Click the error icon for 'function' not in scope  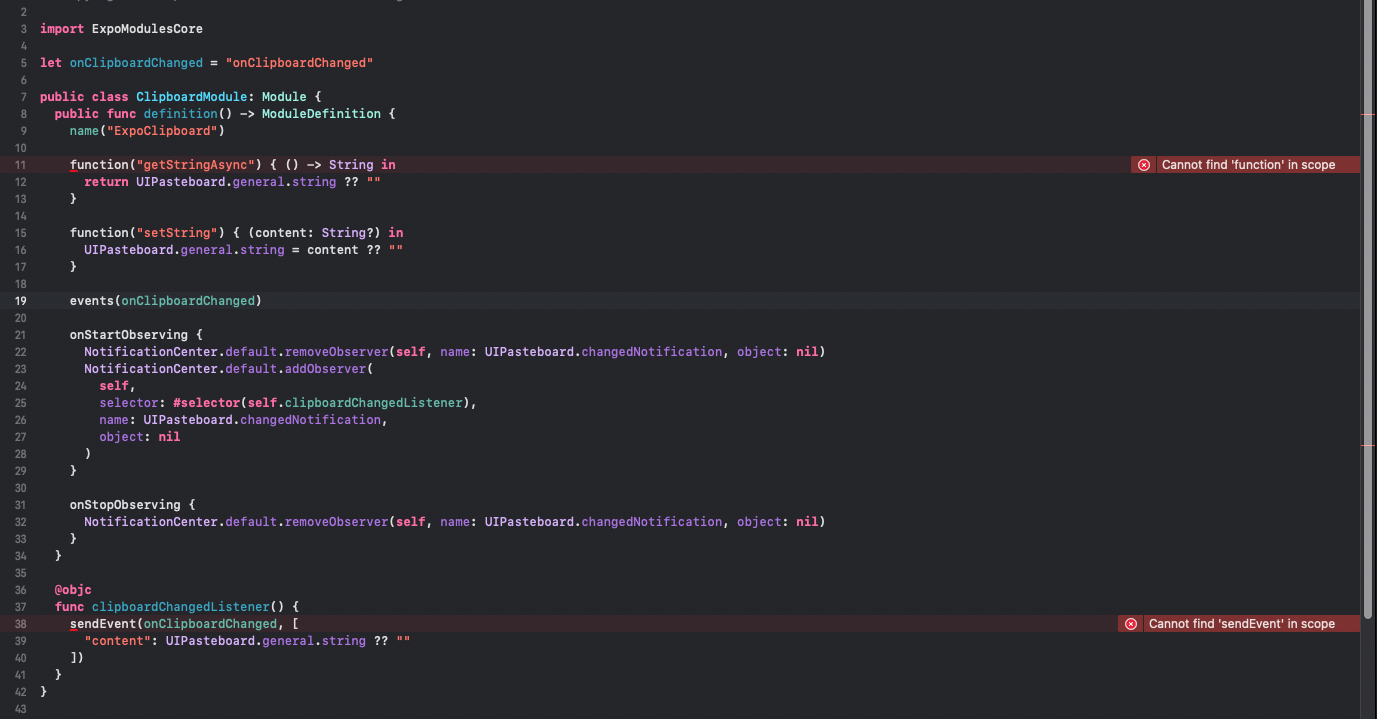[1144, 165]
